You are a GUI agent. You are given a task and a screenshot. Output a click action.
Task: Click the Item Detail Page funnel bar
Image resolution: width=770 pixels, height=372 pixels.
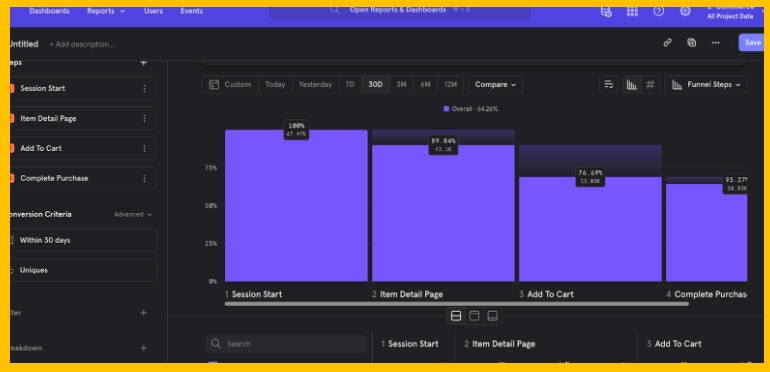pos(443,213)
